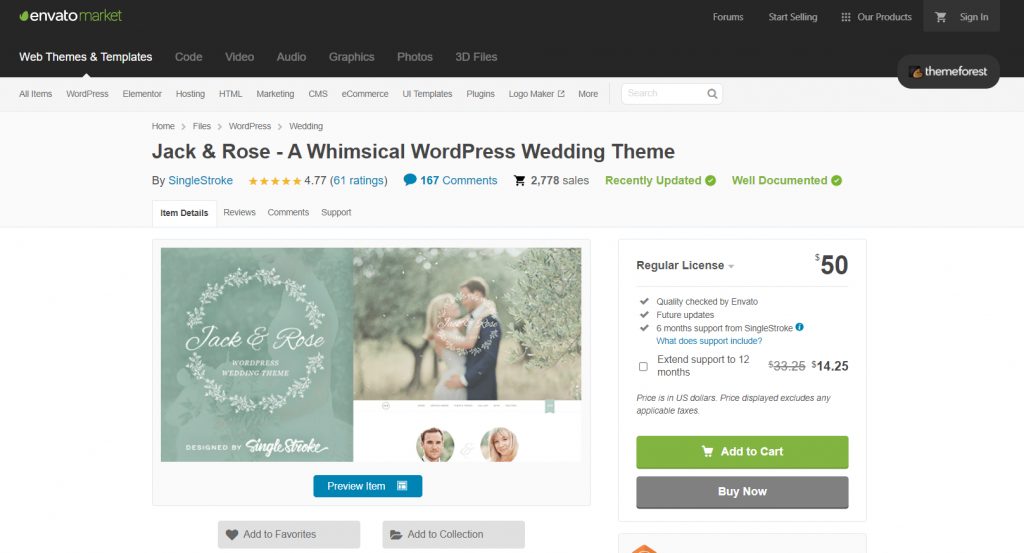Viewport: 1024px width, 553px height.
Task: Open the Photos marketplace menu
Action: coord(415,57)
